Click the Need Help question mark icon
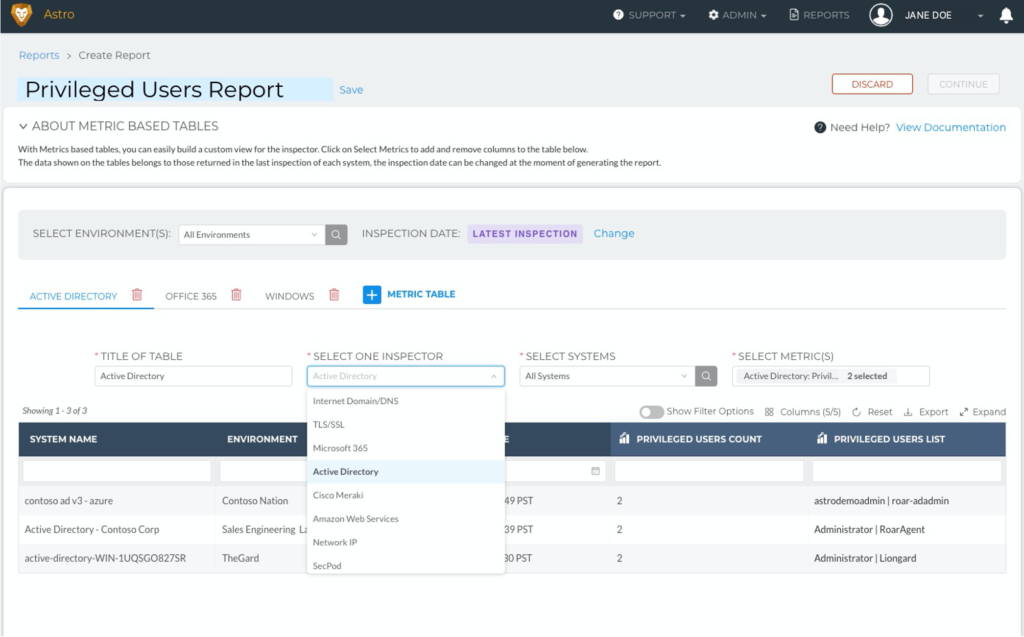 tap(820, 127)
